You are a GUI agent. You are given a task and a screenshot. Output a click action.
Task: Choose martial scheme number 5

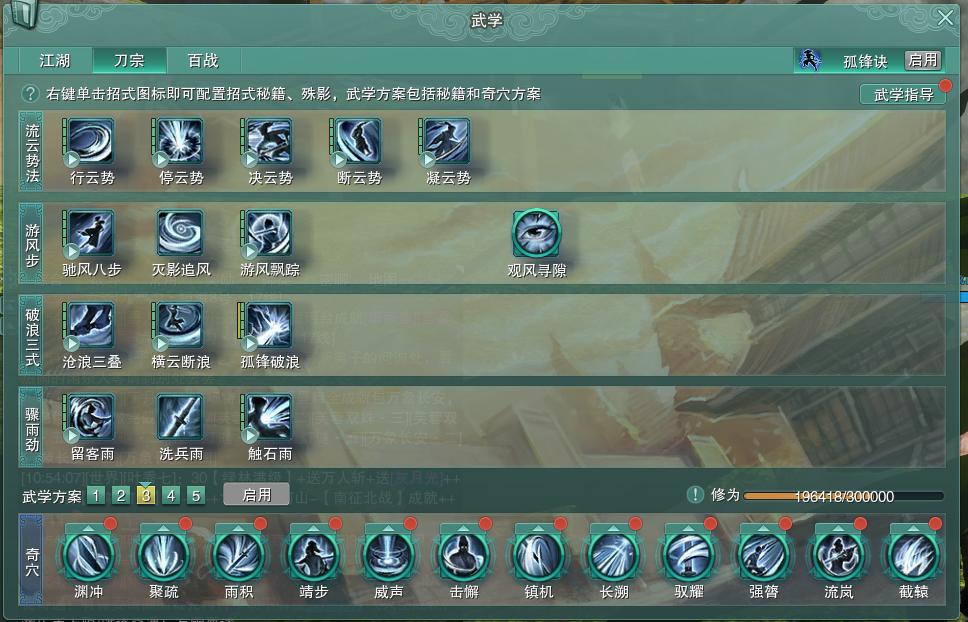196,496
